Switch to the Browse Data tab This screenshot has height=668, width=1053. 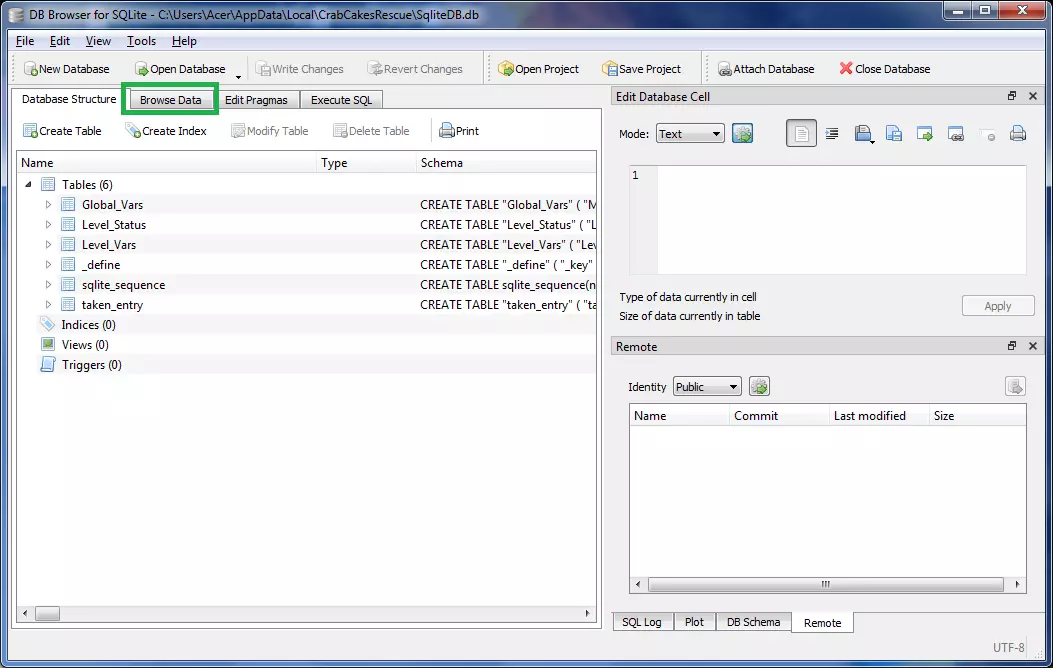click(x=170, y=100)
